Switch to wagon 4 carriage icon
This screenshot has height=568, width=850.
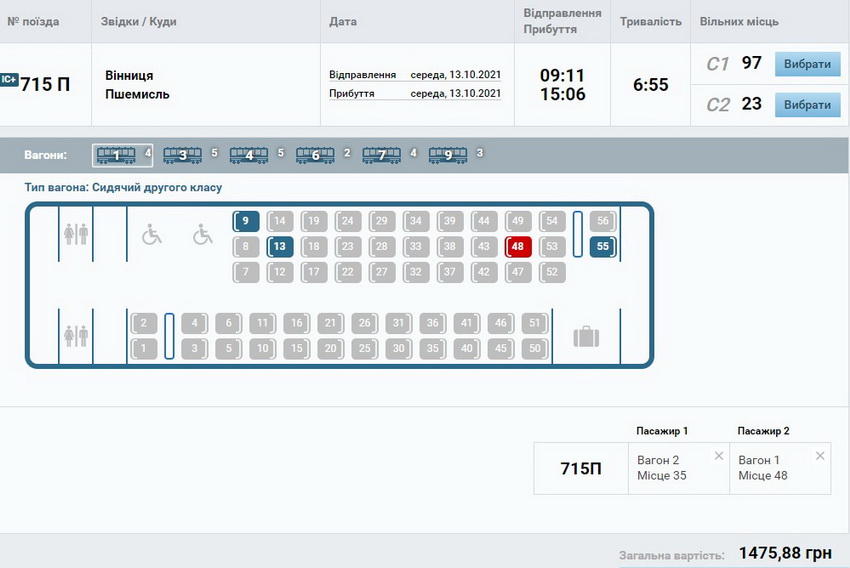pos(249,155)
